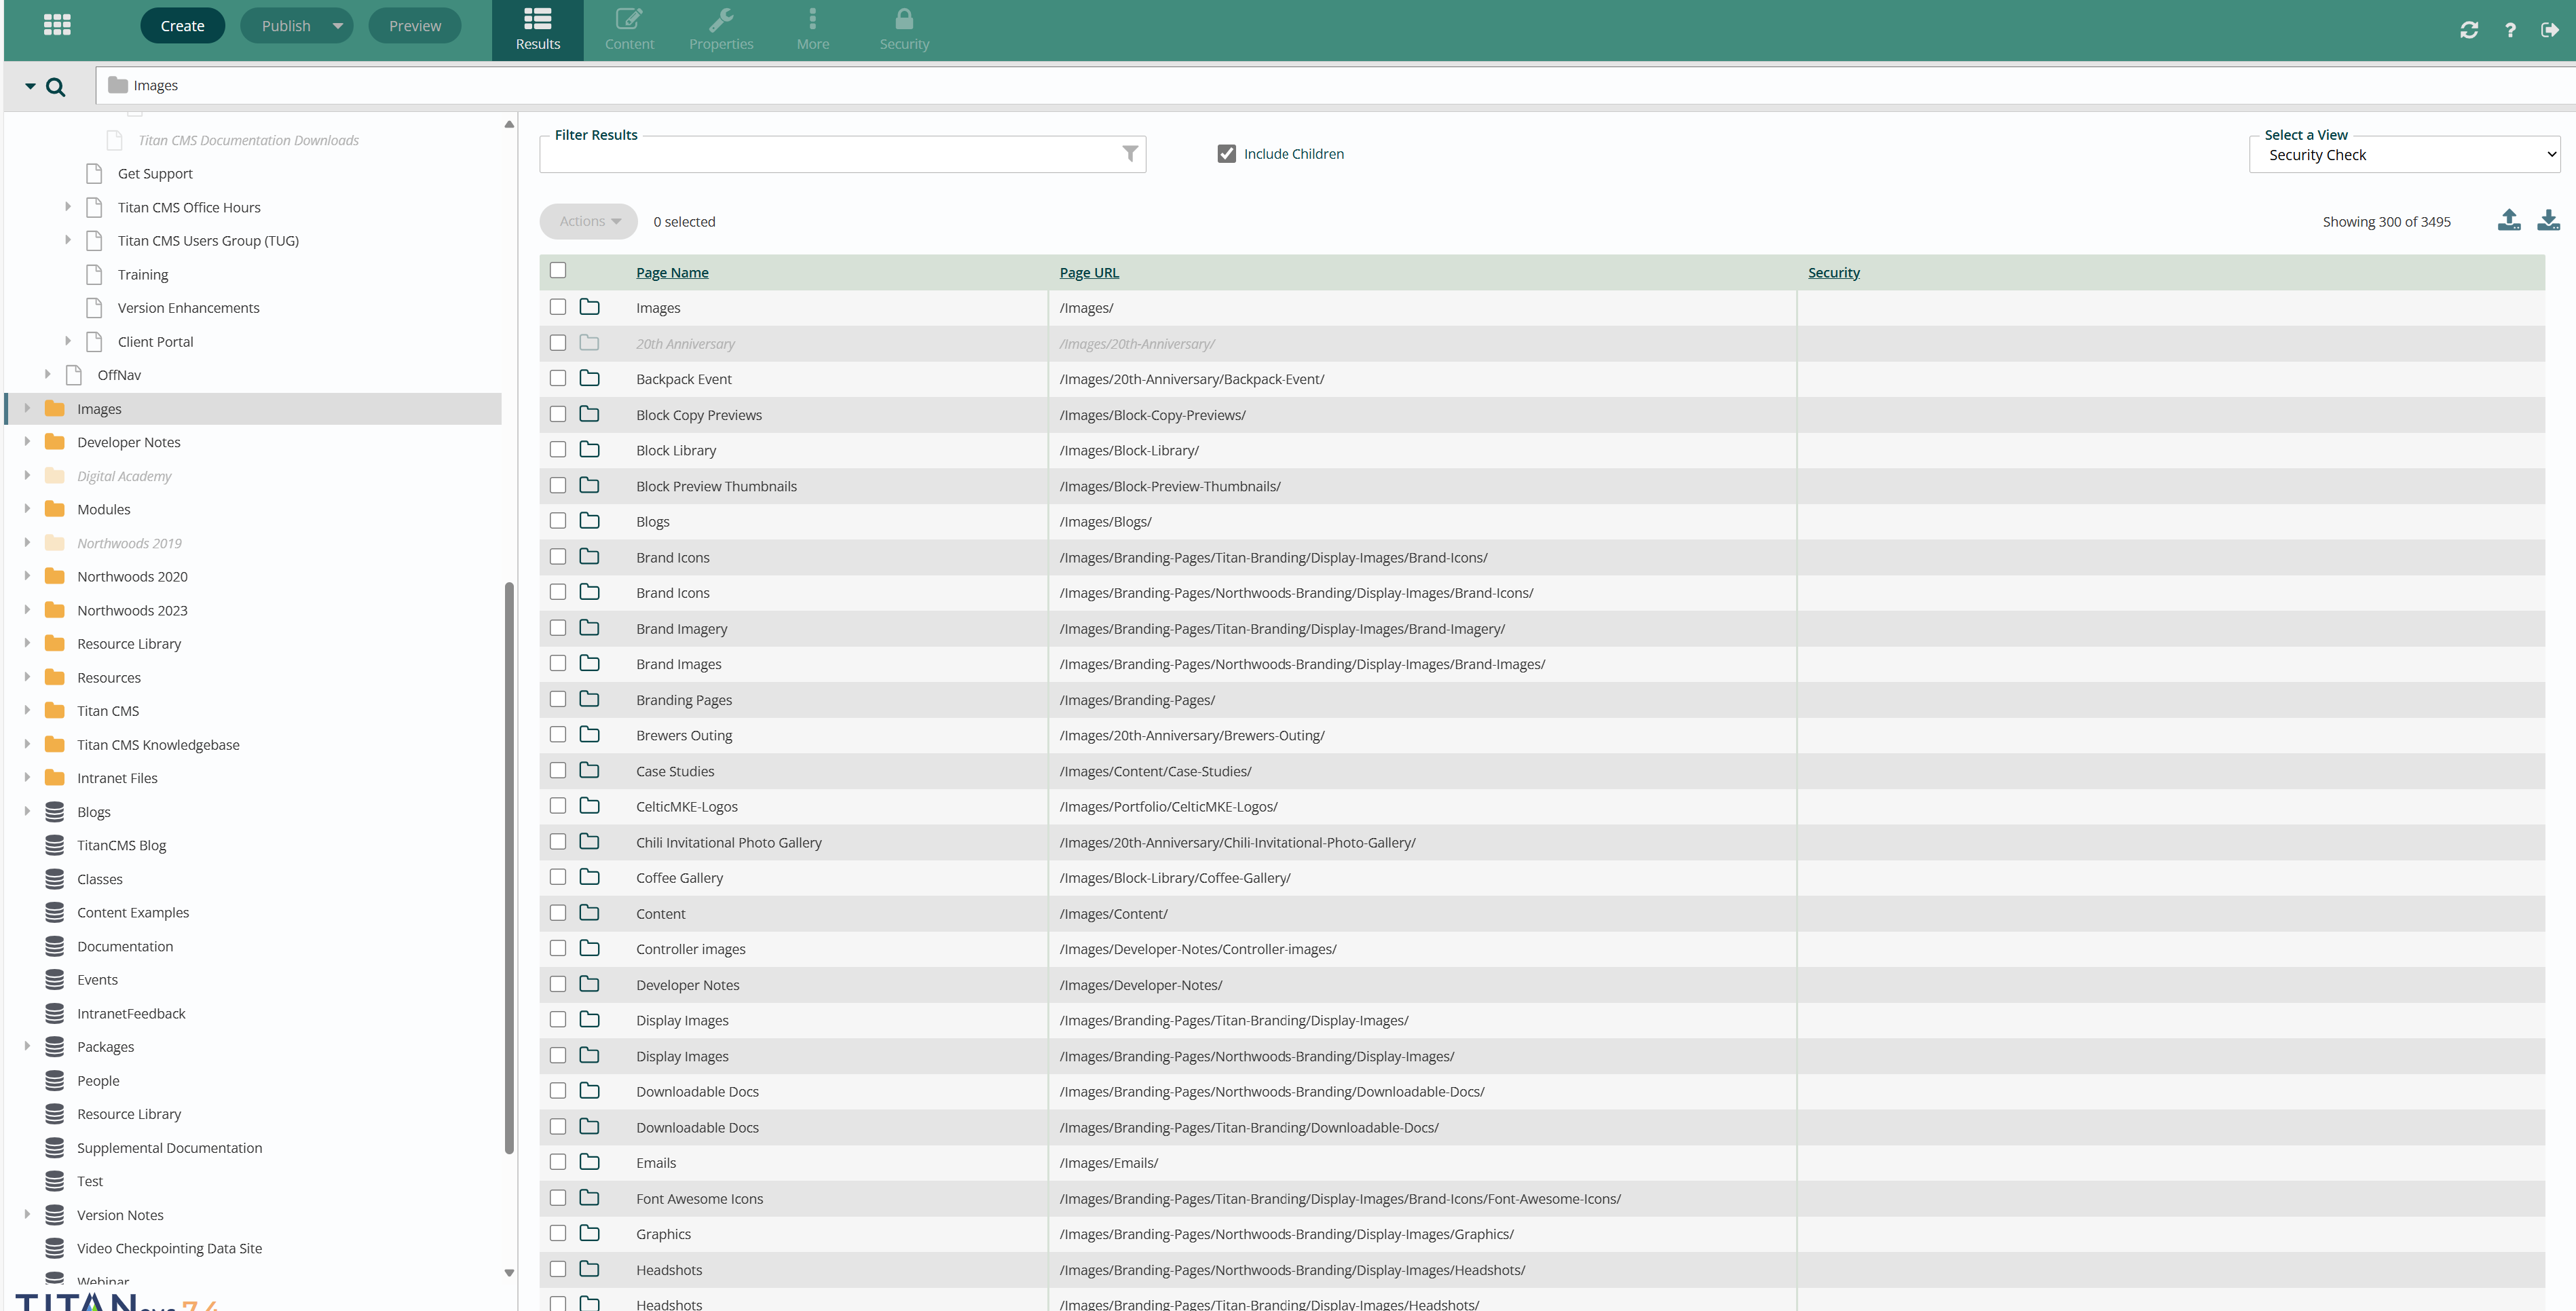Open the Publish dropdown arrow
Image resolution: width=2576 pixels, height=1311 pixels.
(x=338, y=26)
